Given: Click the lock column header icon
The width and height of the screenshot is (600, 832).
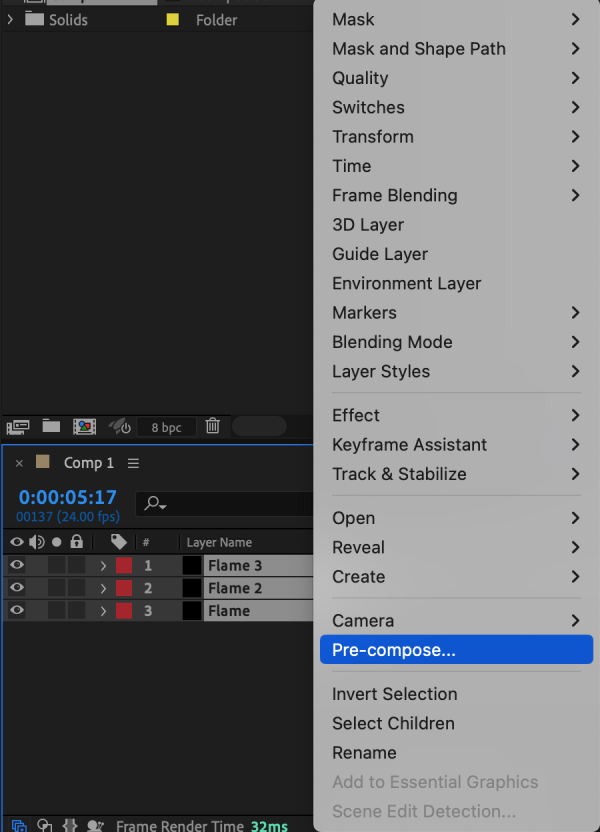Looking at the screenshot, I should click(76, 541).
